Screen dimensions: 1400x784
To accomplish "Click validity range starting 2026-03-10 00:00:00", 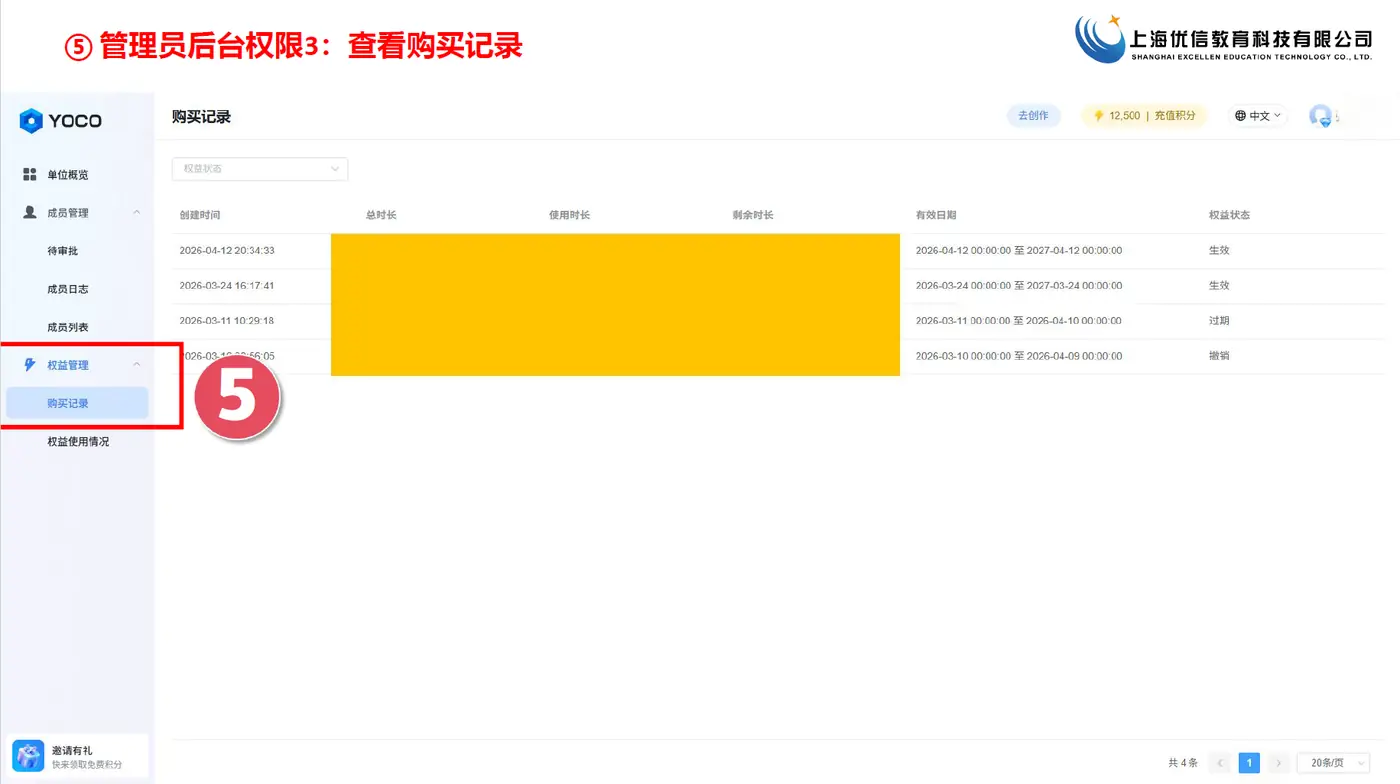I will pos(1019,356).
